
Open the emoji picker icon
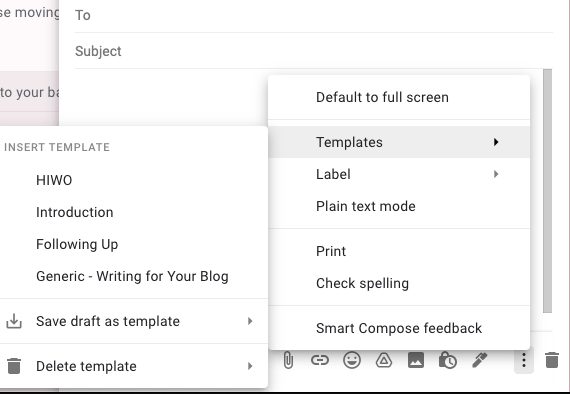(x=352, y=360)
